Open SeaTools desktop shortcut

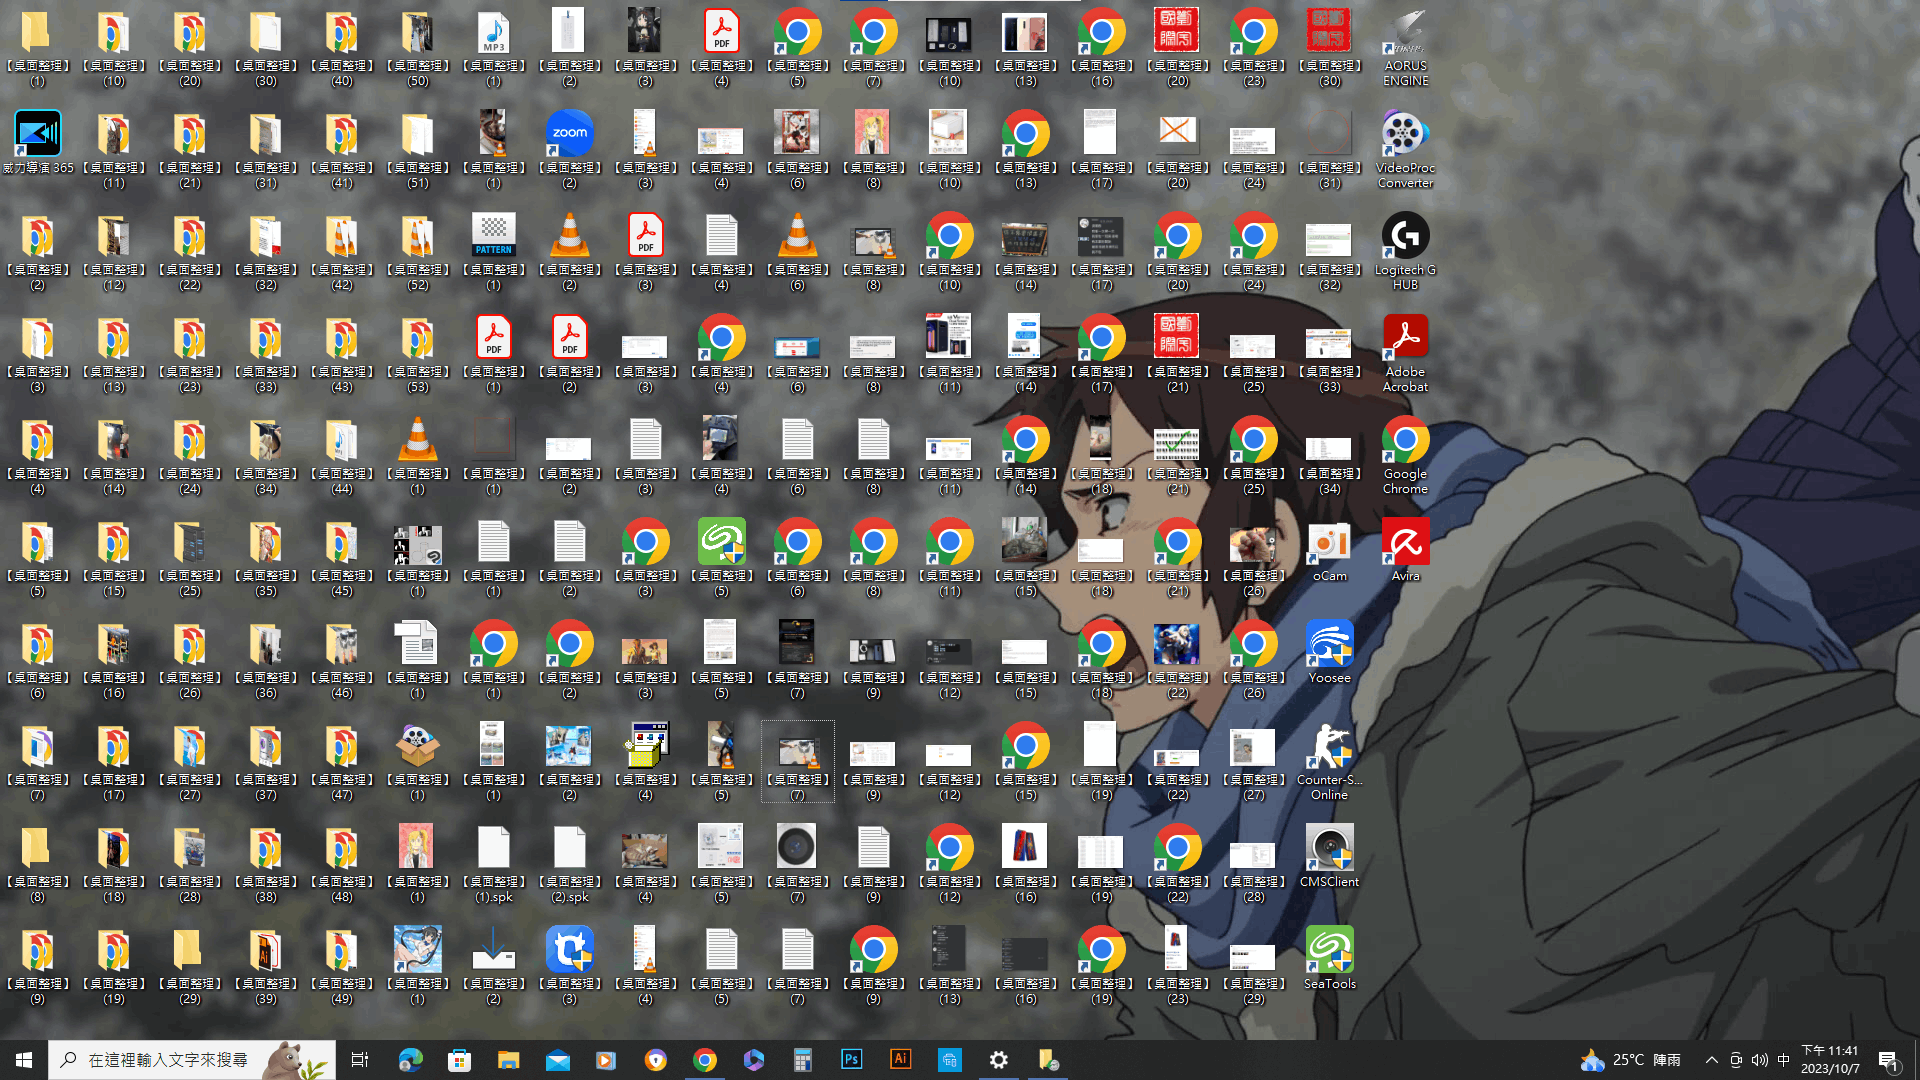(x=1329, y=951)
